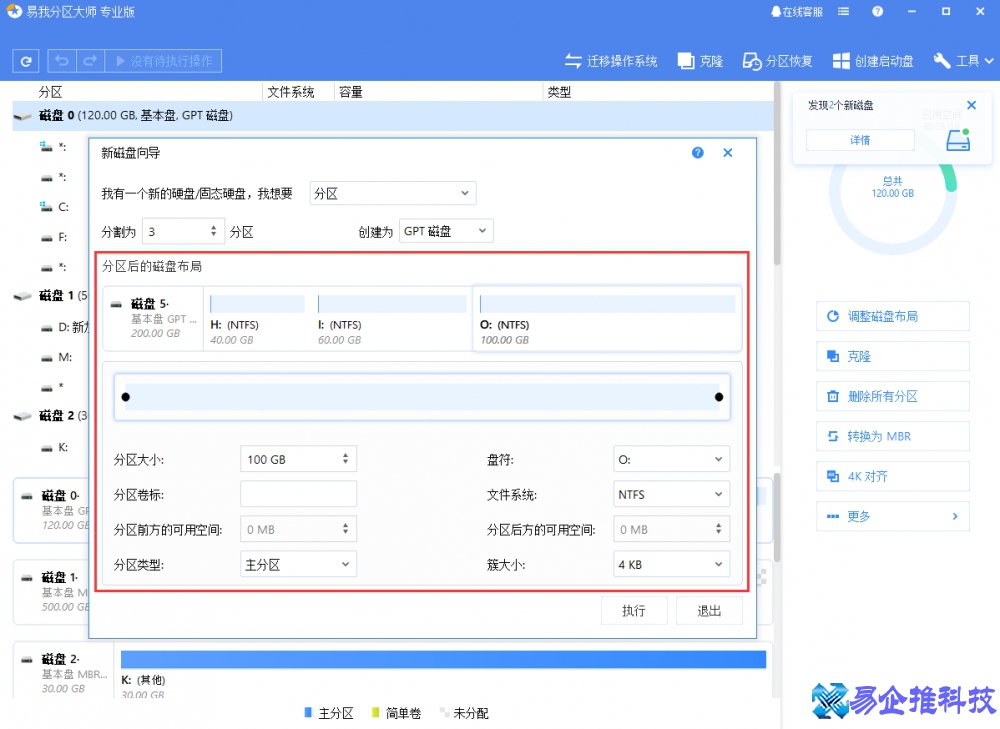Open the 克隆 (Clone) feature in the toolbar
This screenshot has height=729, width=1000.
[700, 60]
